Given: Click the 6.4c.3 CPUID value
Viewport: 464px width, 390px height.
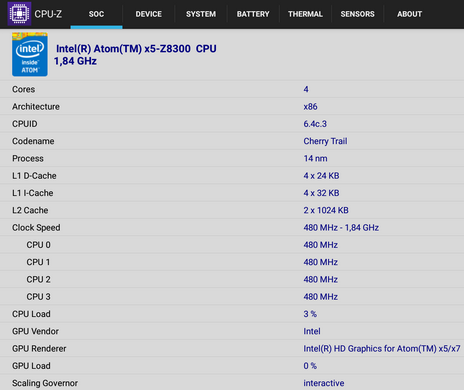Looking at the screenshot, I should 315,124.
